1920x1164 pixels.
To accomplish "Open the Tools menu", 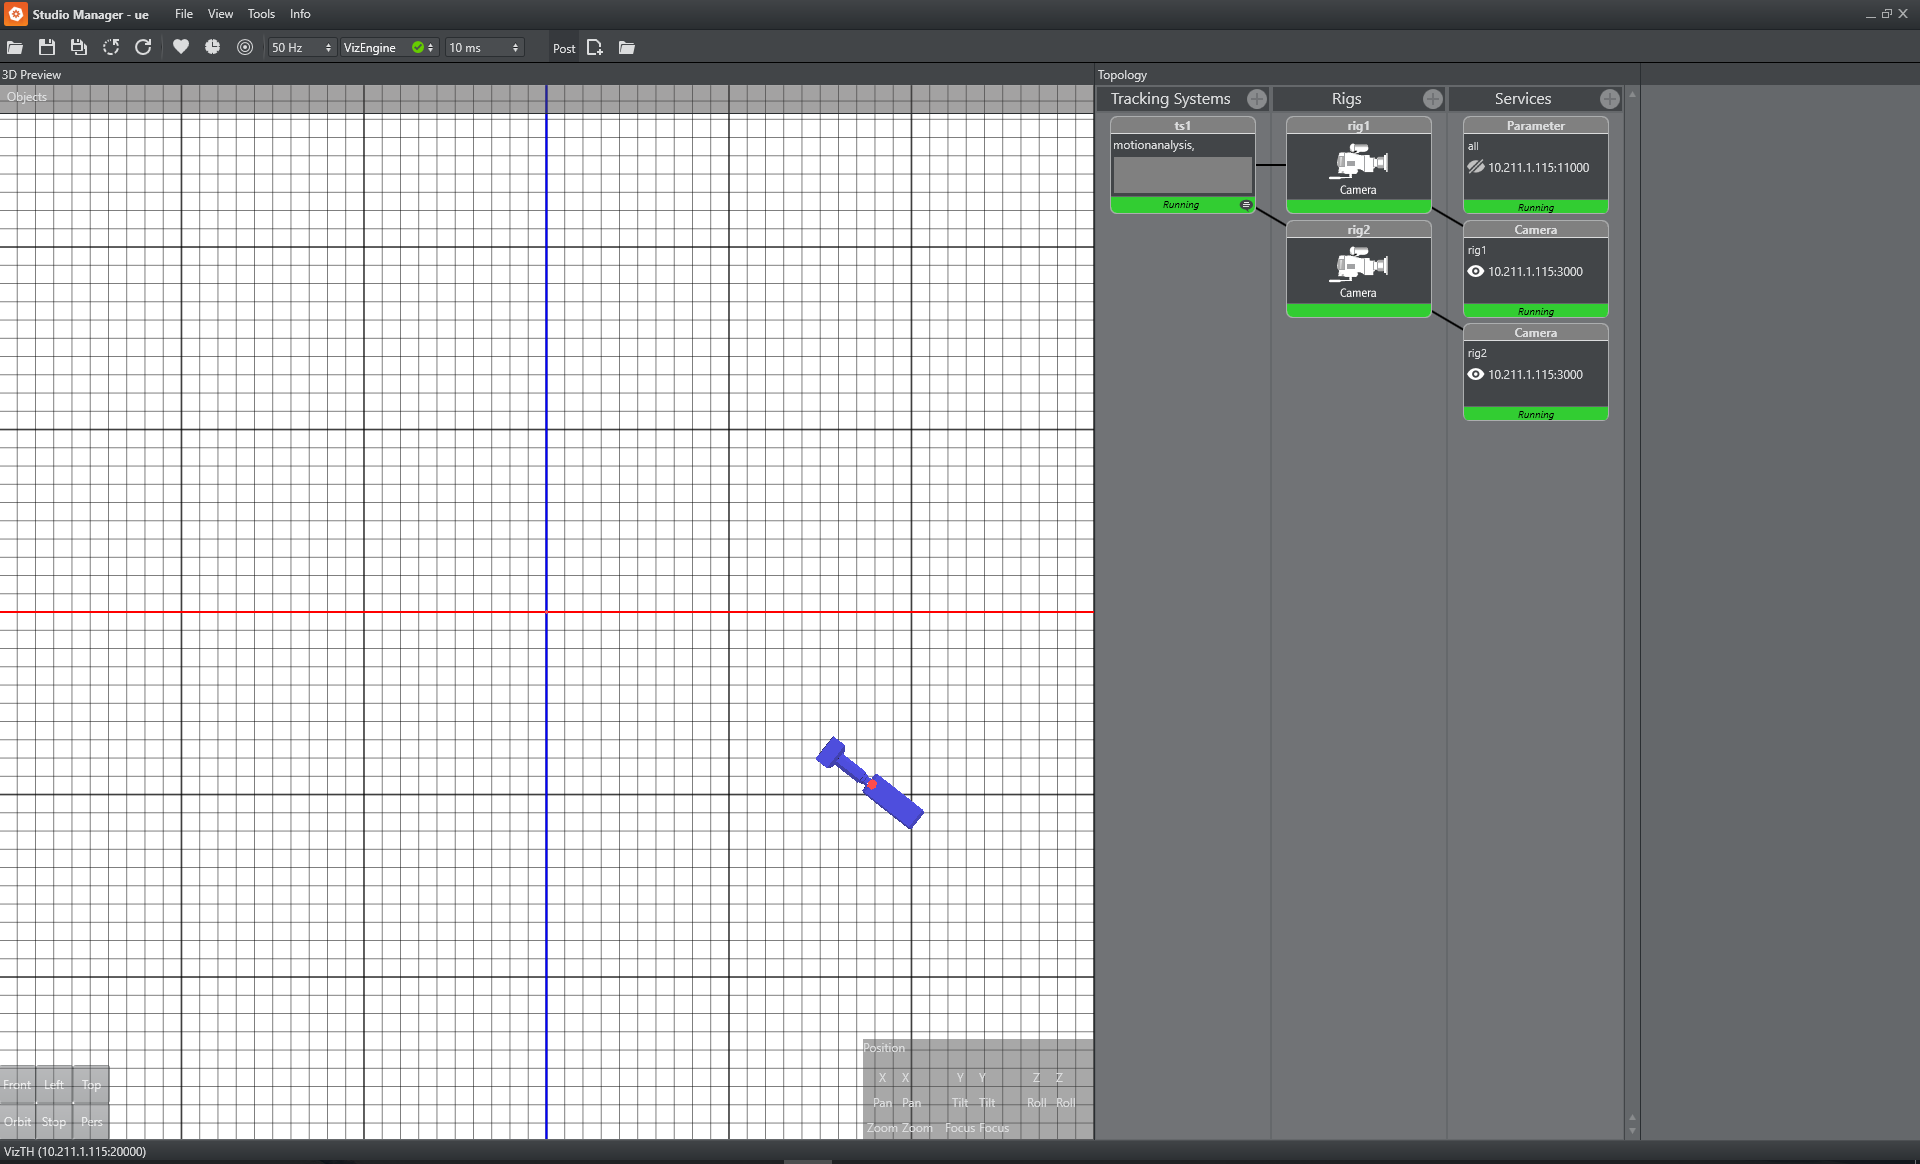I will (261, 14).
